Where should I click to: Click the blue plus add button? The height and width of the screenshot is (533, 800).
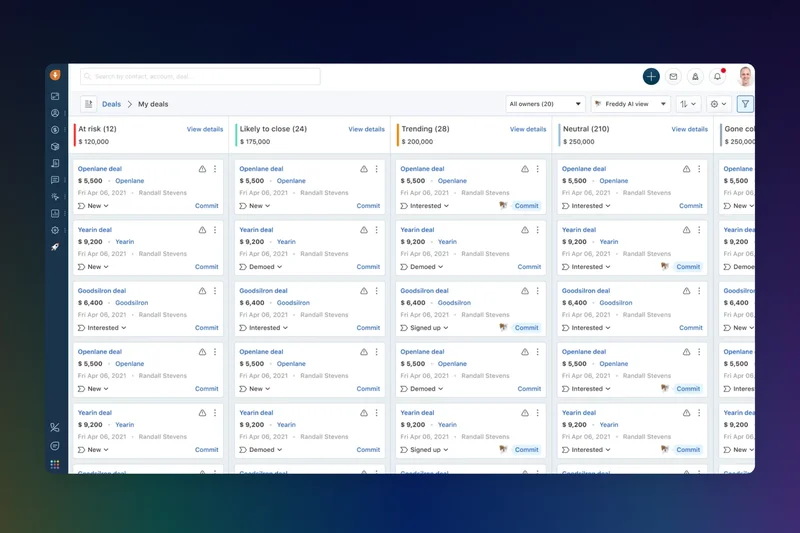(651, 76)
